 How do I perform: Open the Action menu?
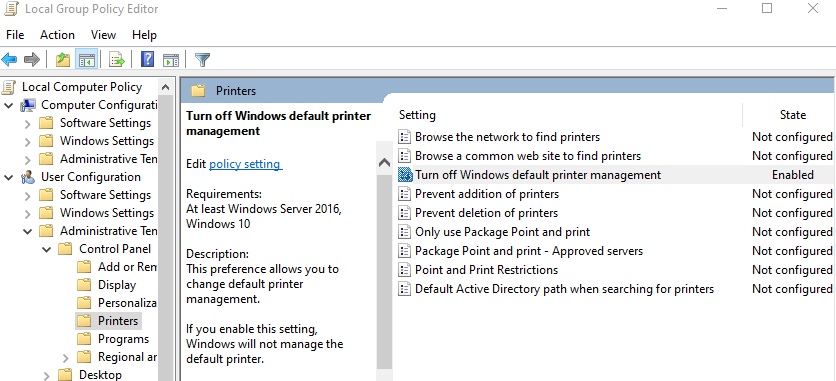[x=57, y=35]
